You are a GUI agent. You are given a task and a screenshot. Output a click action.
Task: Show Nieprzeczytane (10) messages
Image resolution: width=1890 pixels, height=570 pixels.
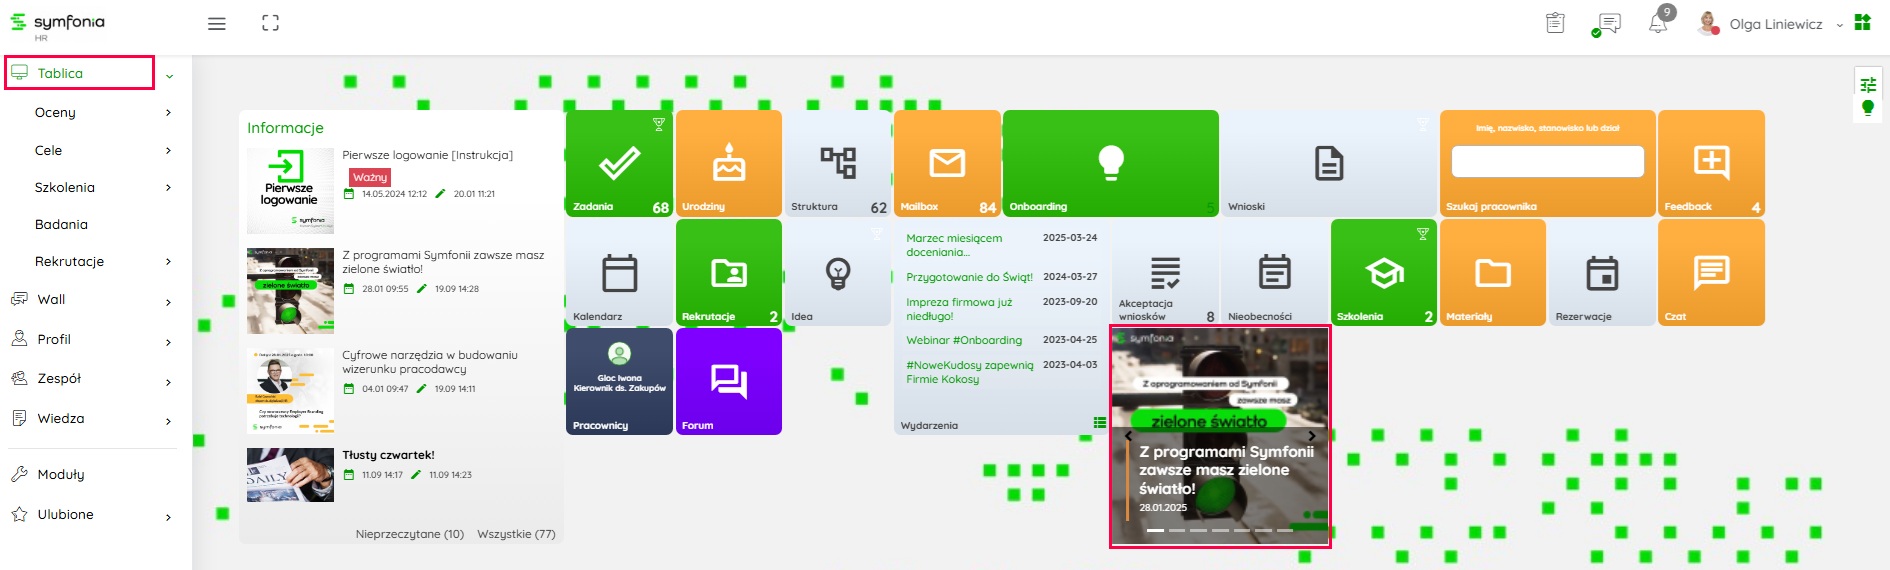409,534
